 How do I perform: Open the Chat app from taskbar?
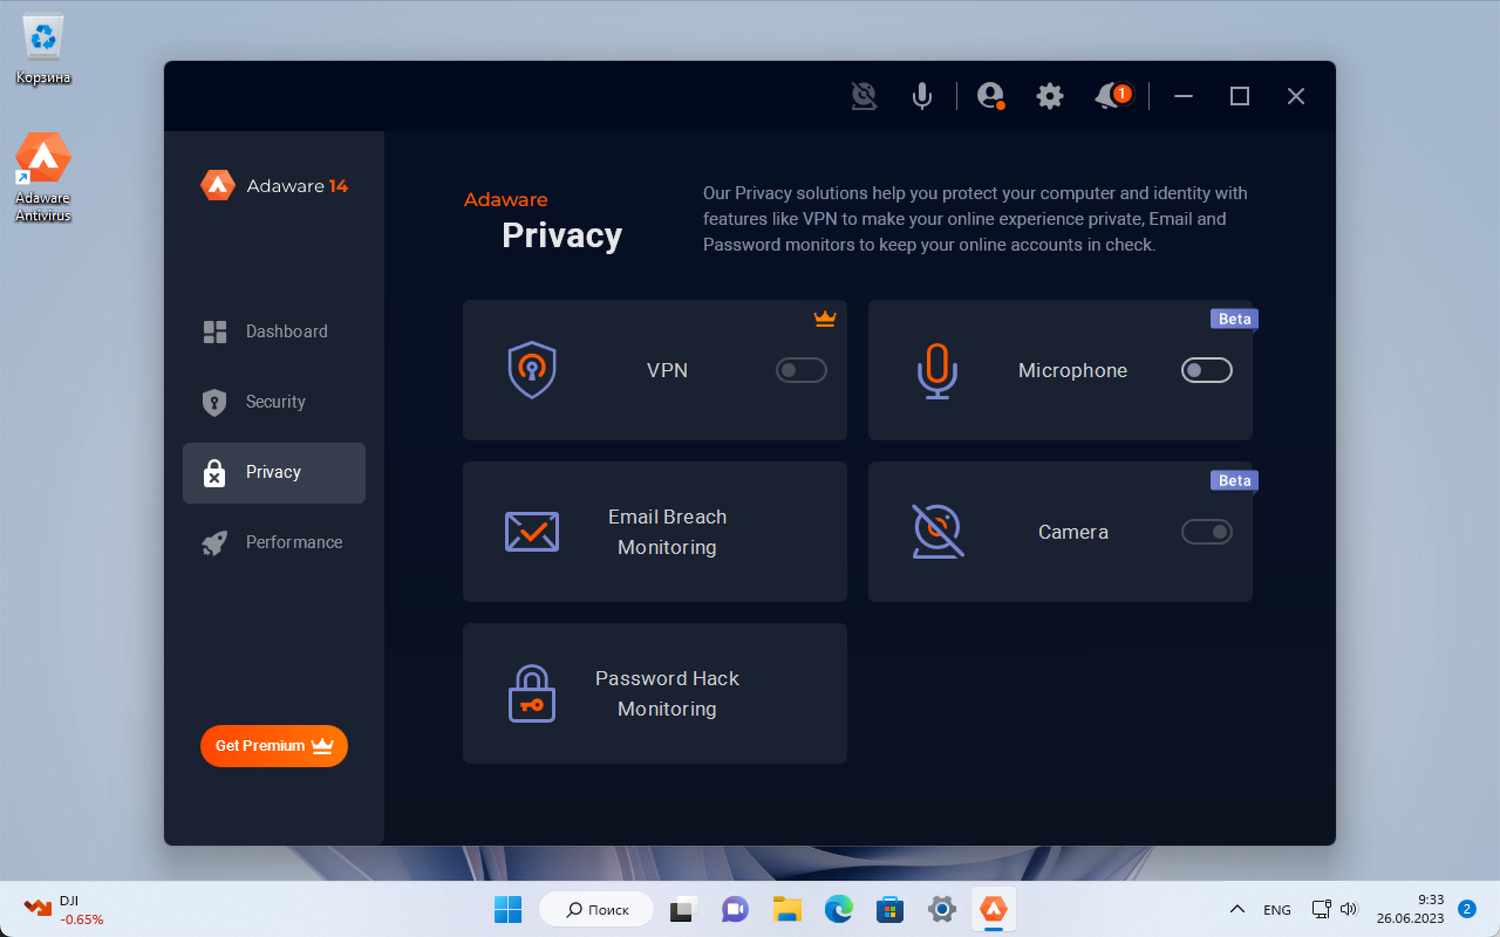pyautogui.click(x=735, y=909)
